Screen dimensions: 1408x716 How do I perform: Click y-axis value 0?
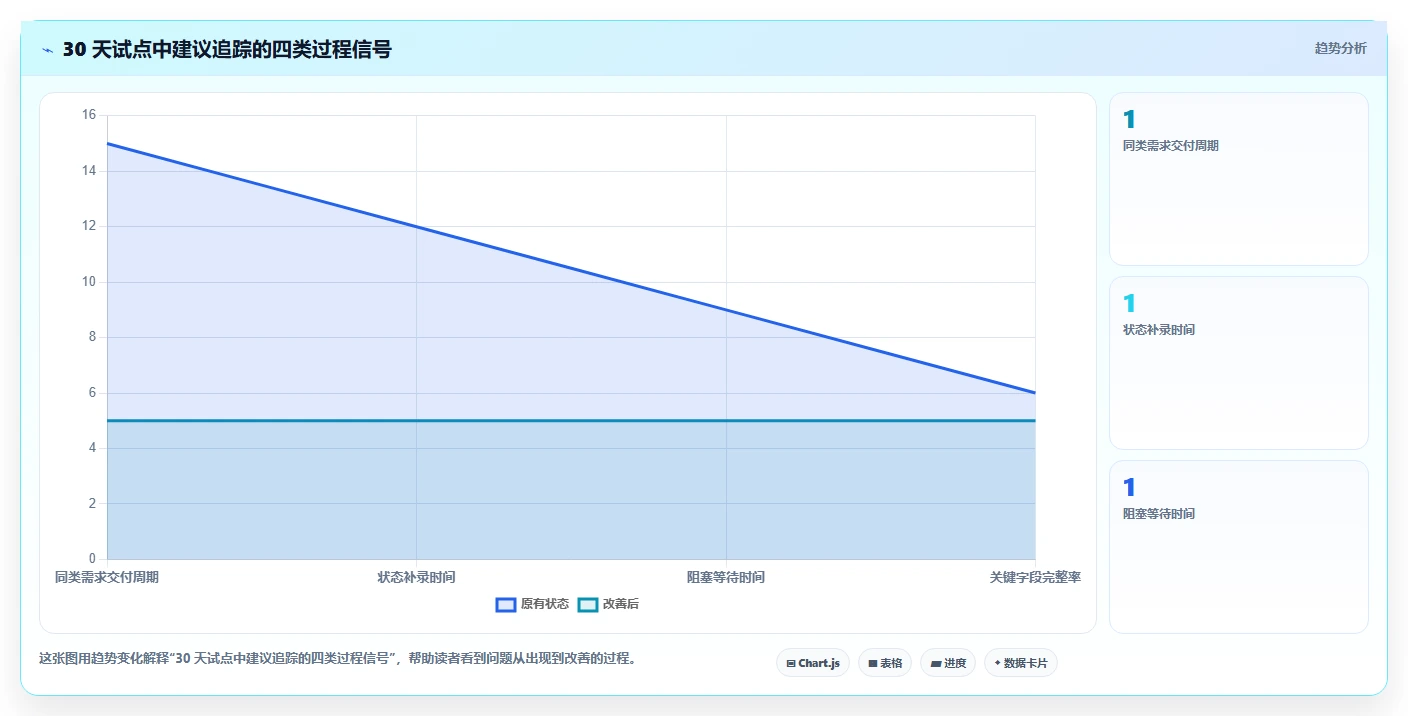(92, 559)
